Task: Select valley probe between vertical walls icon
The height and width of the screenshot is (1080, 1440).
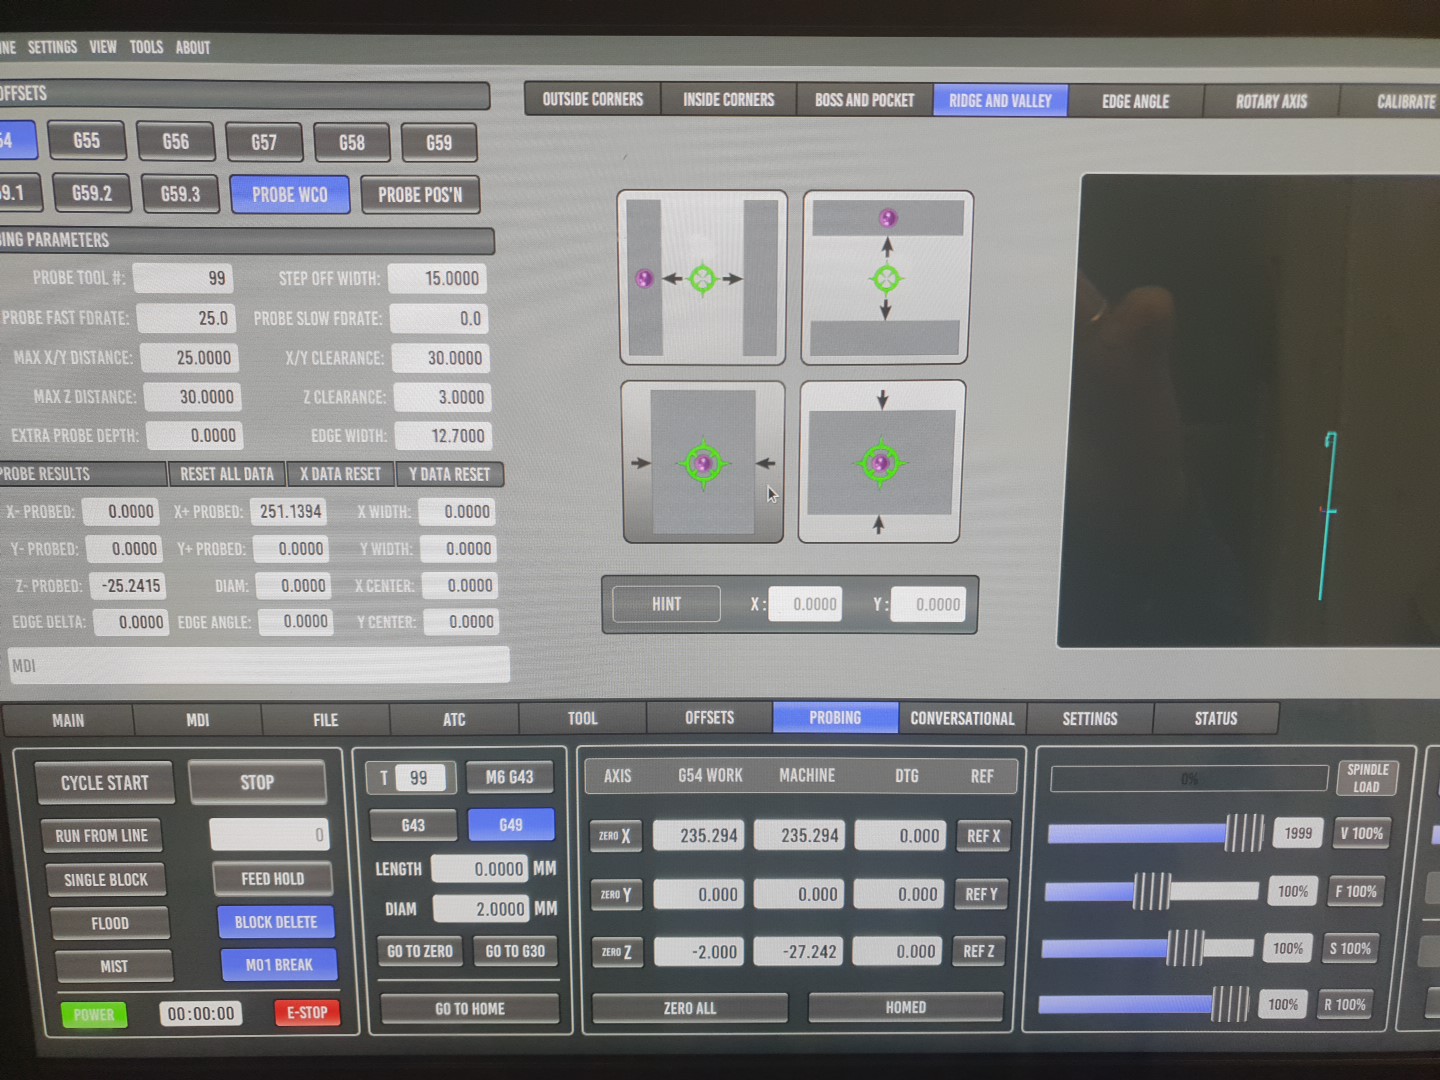Action: click(702, 278)
